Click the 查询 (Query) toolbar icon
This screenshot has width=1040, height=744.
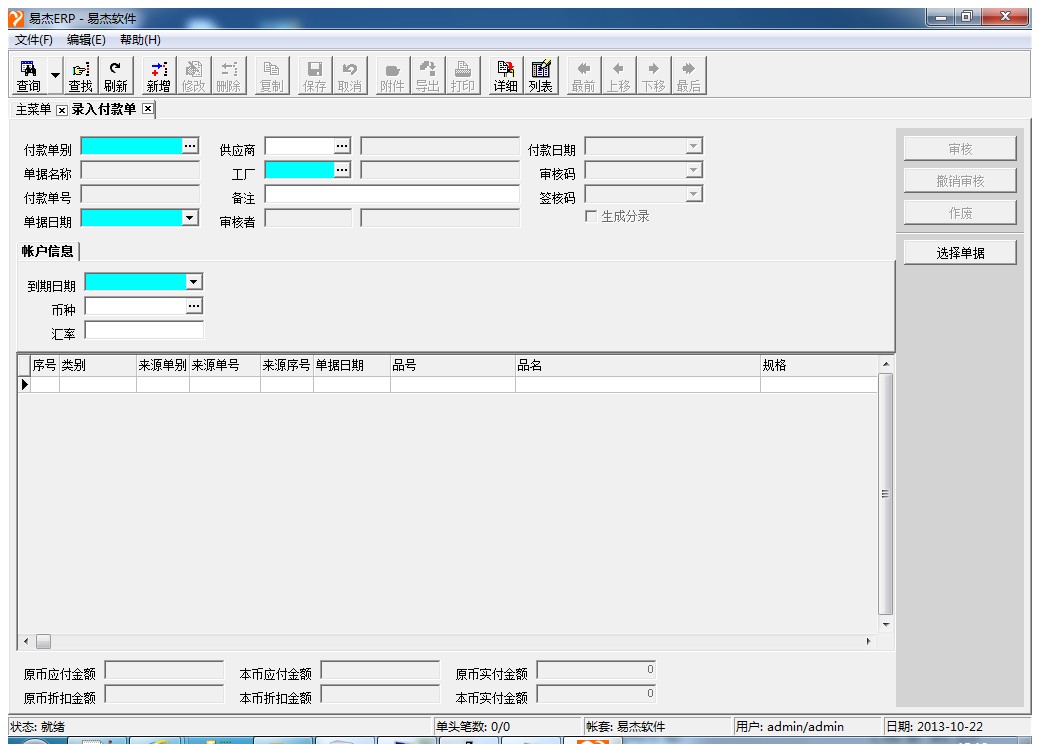(x=28, y=75)
